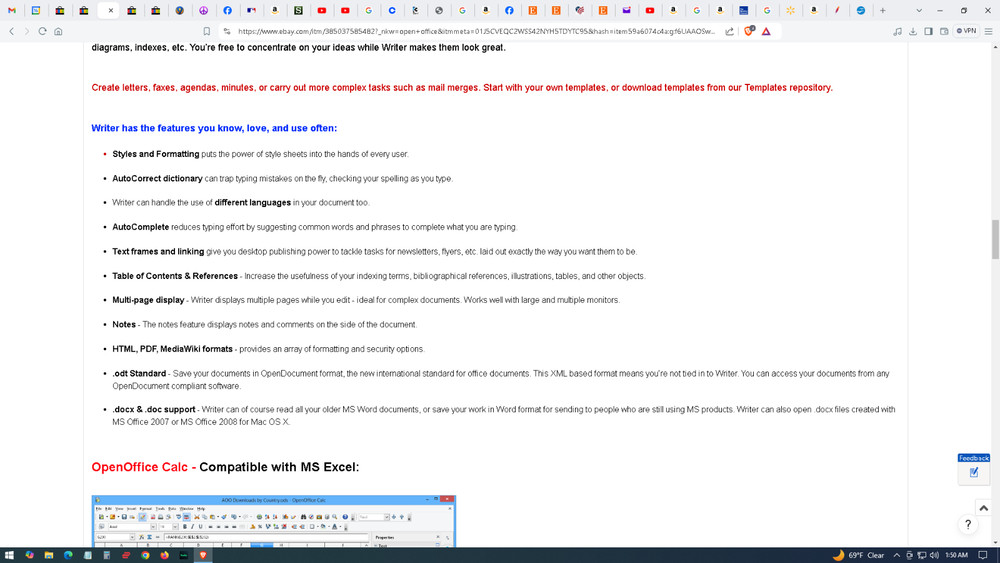Click the 'OpenOffice Calc -' red heading
Screen dimensions: 1000x563
[143, 467]
